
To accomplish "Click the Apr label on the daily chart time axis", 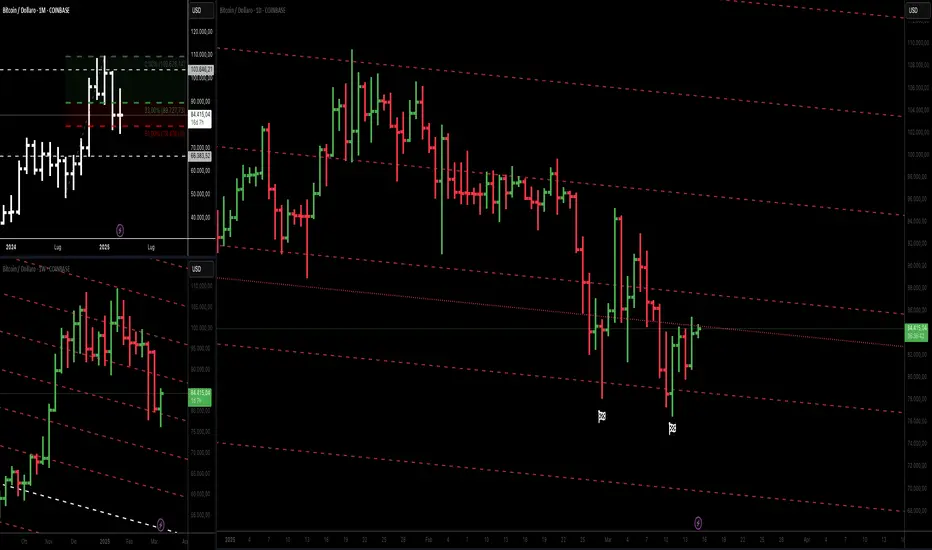I will [x=806, y=540].
